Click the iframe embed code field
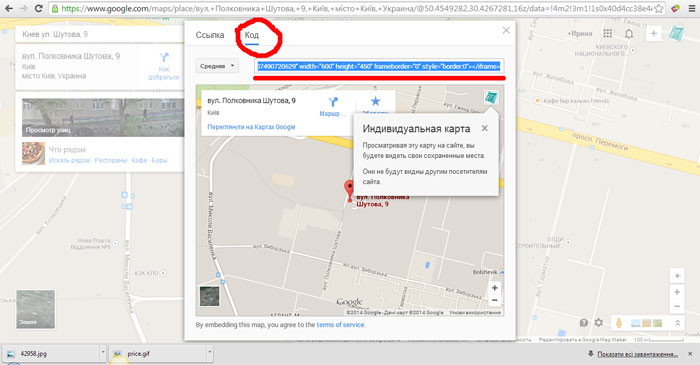The height and width of the screenshot is (365, 700). coord(379,66)
